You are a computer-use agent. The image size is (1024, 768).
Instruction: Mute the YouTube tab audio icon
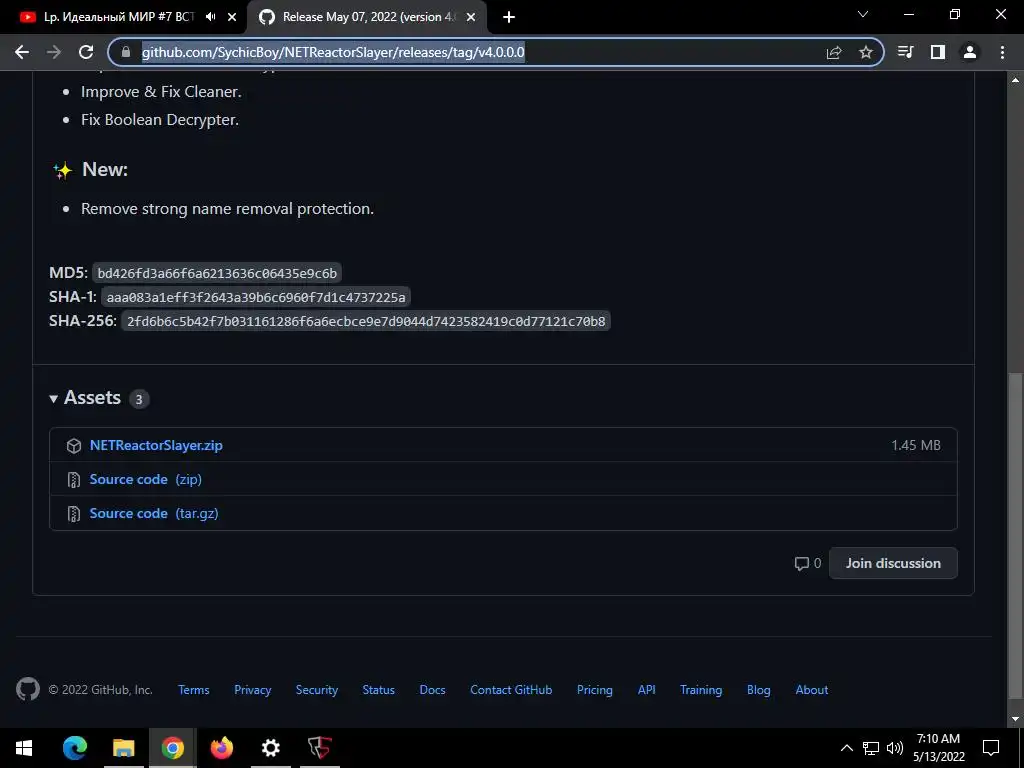pyautogui.click(x=210, y=17)
